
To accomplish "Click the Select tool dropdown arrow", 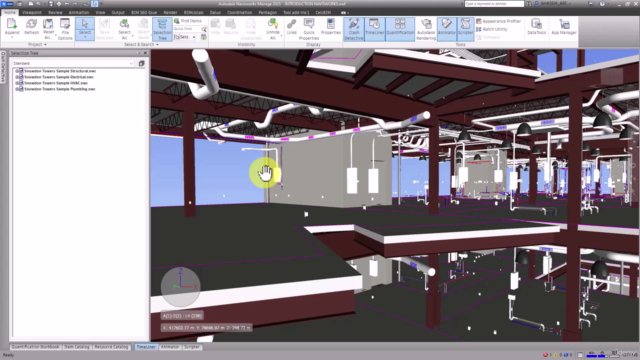I will (85, 37).
